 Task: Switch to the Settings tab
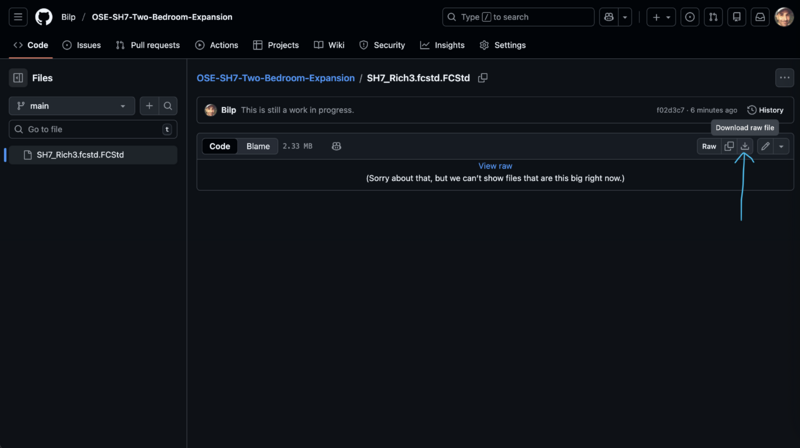pyautogui.click(x=503, y=45)
